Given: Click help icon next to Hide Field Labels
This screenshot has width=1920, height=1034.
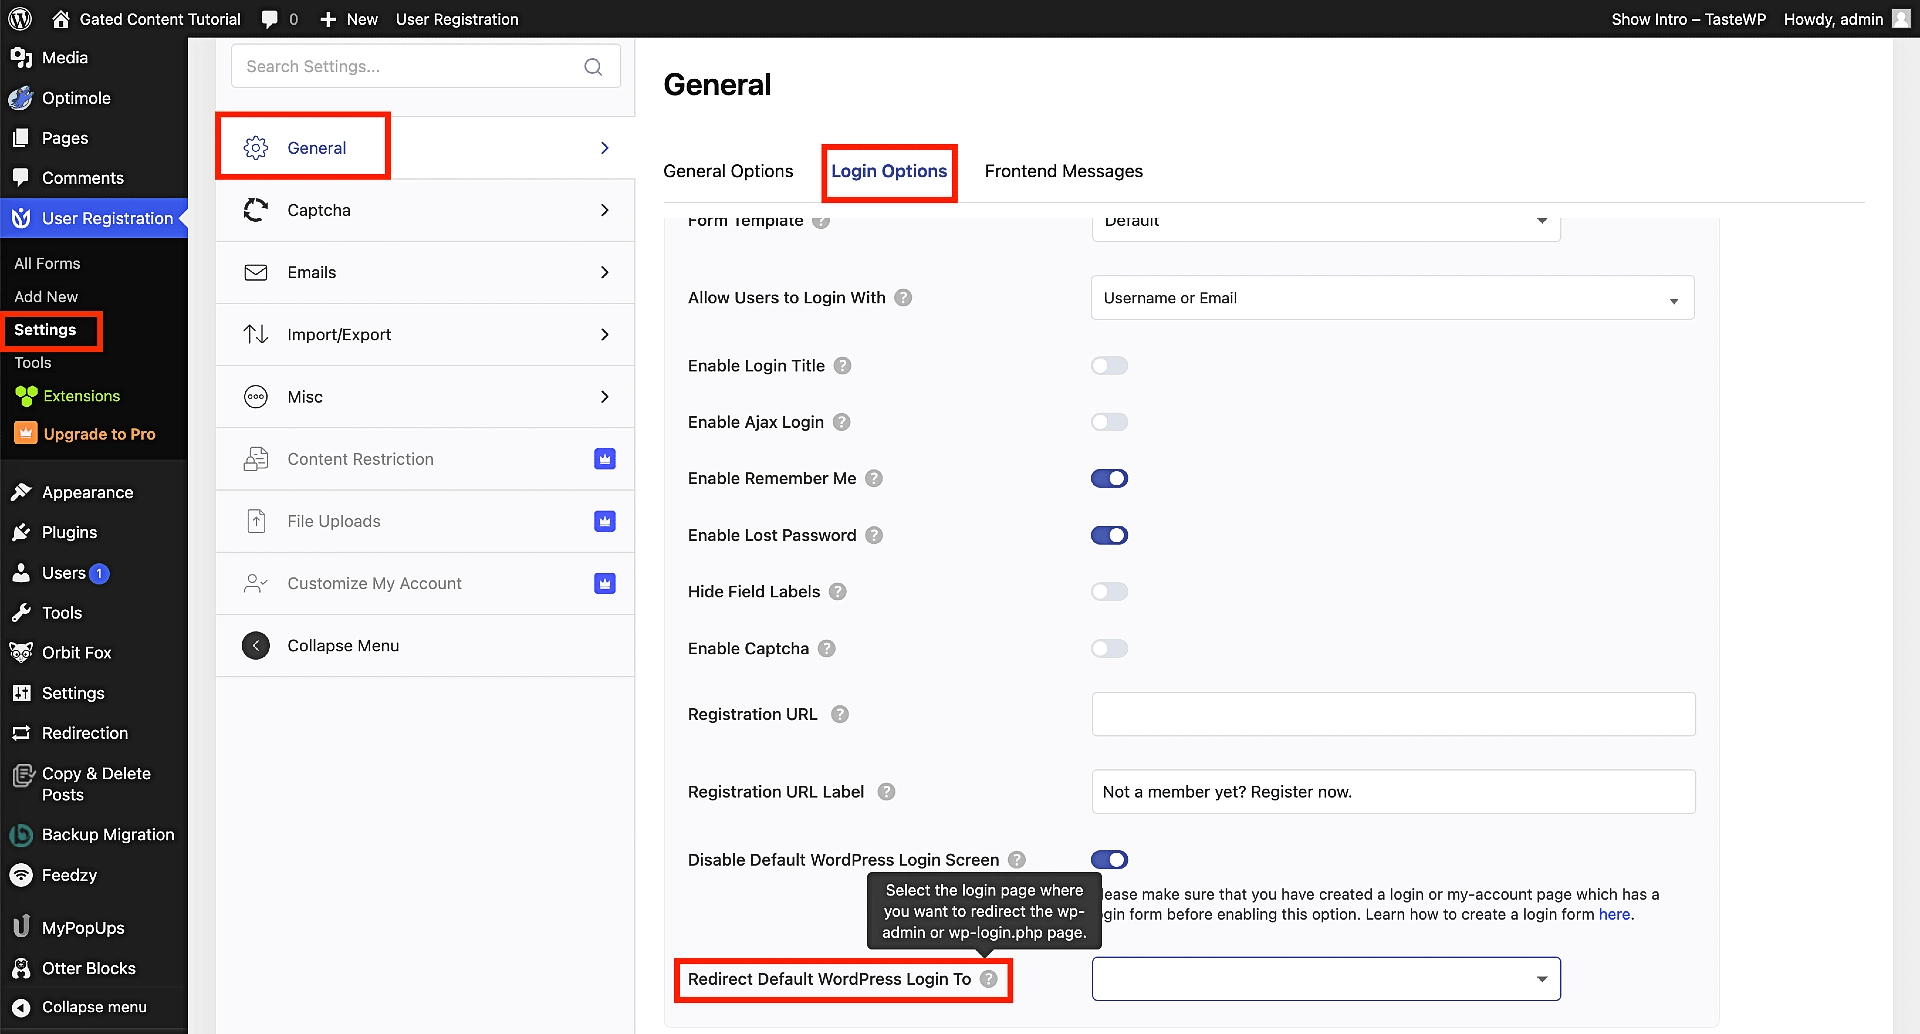Looking at the screenshot, I should pos(838,591).
